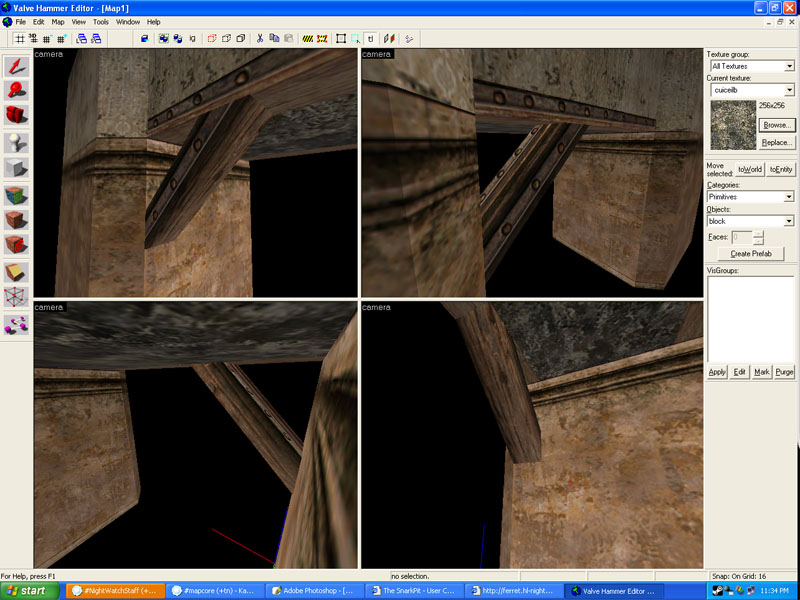Select the Vertex manipulation tool
Screen dimensions: 800x600
coord(17,297)
